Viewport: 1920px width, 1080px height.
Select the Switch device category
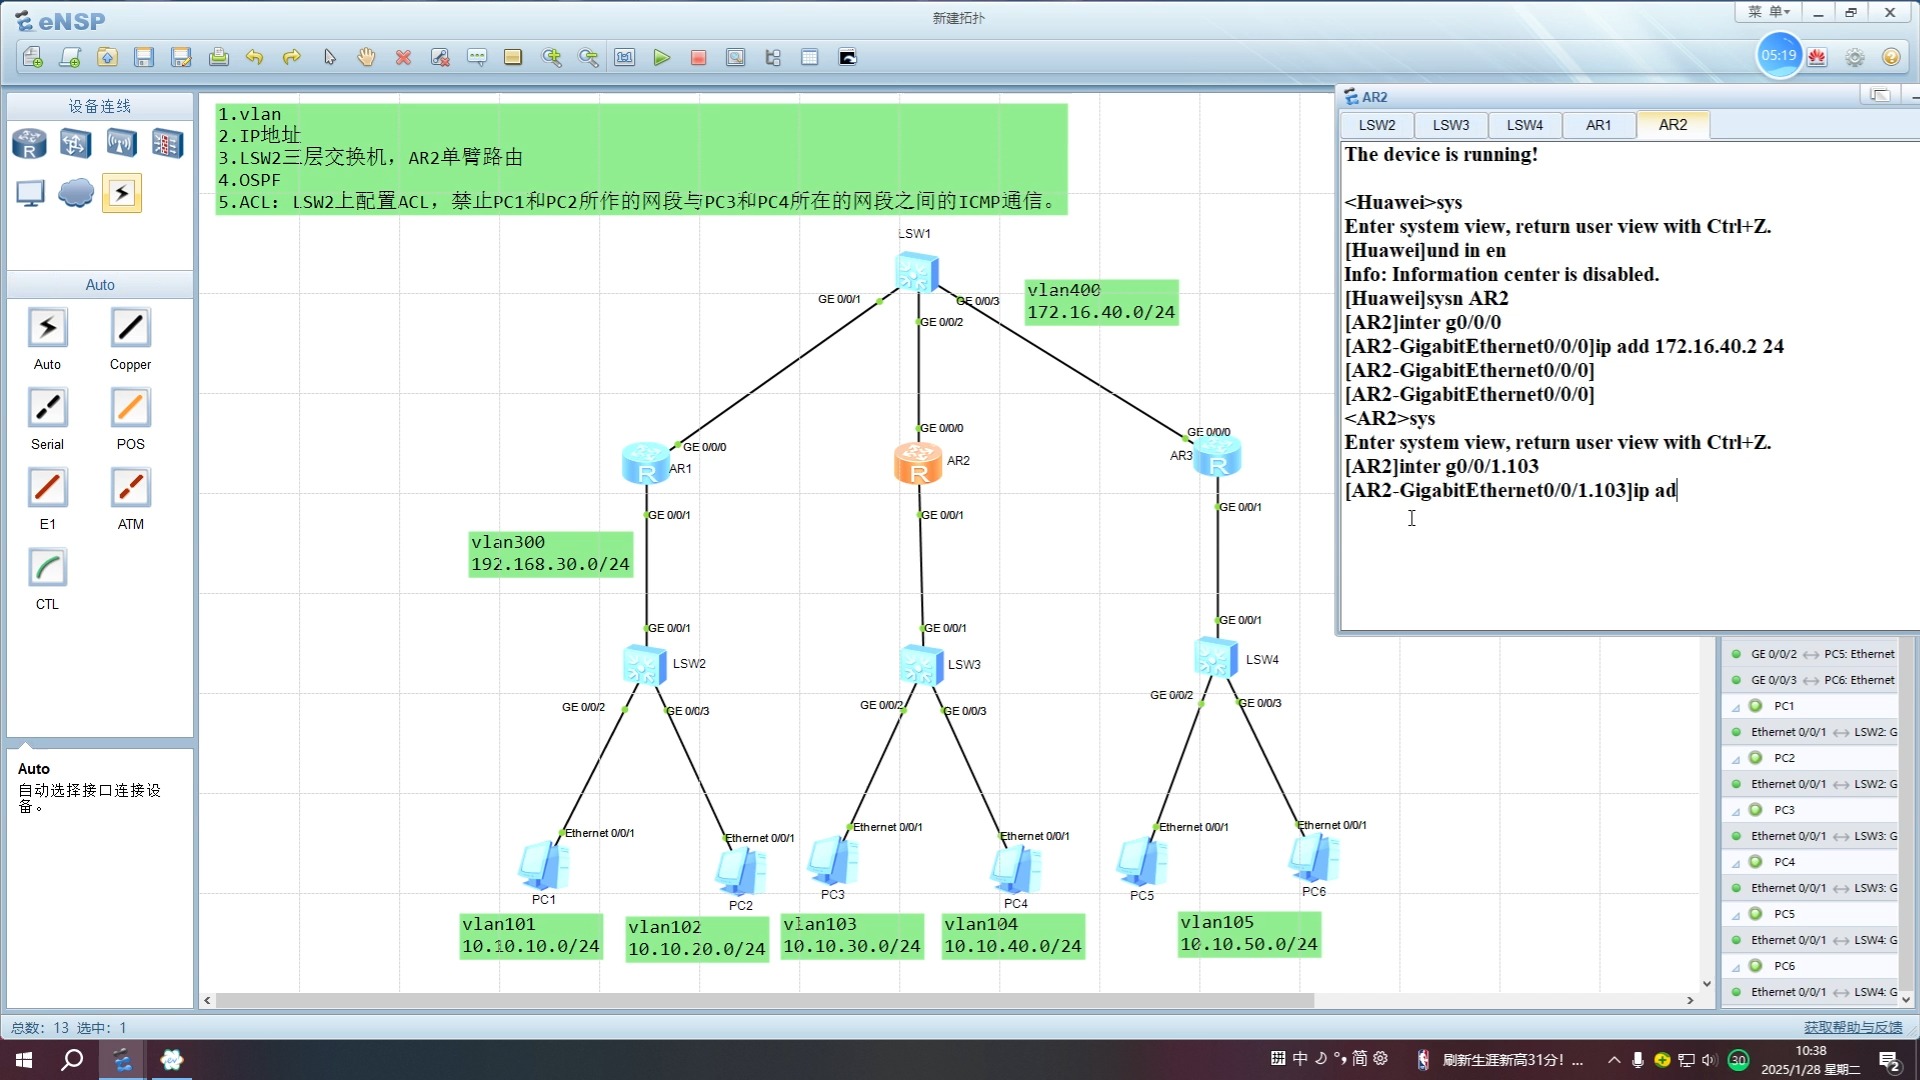(75, 144)
